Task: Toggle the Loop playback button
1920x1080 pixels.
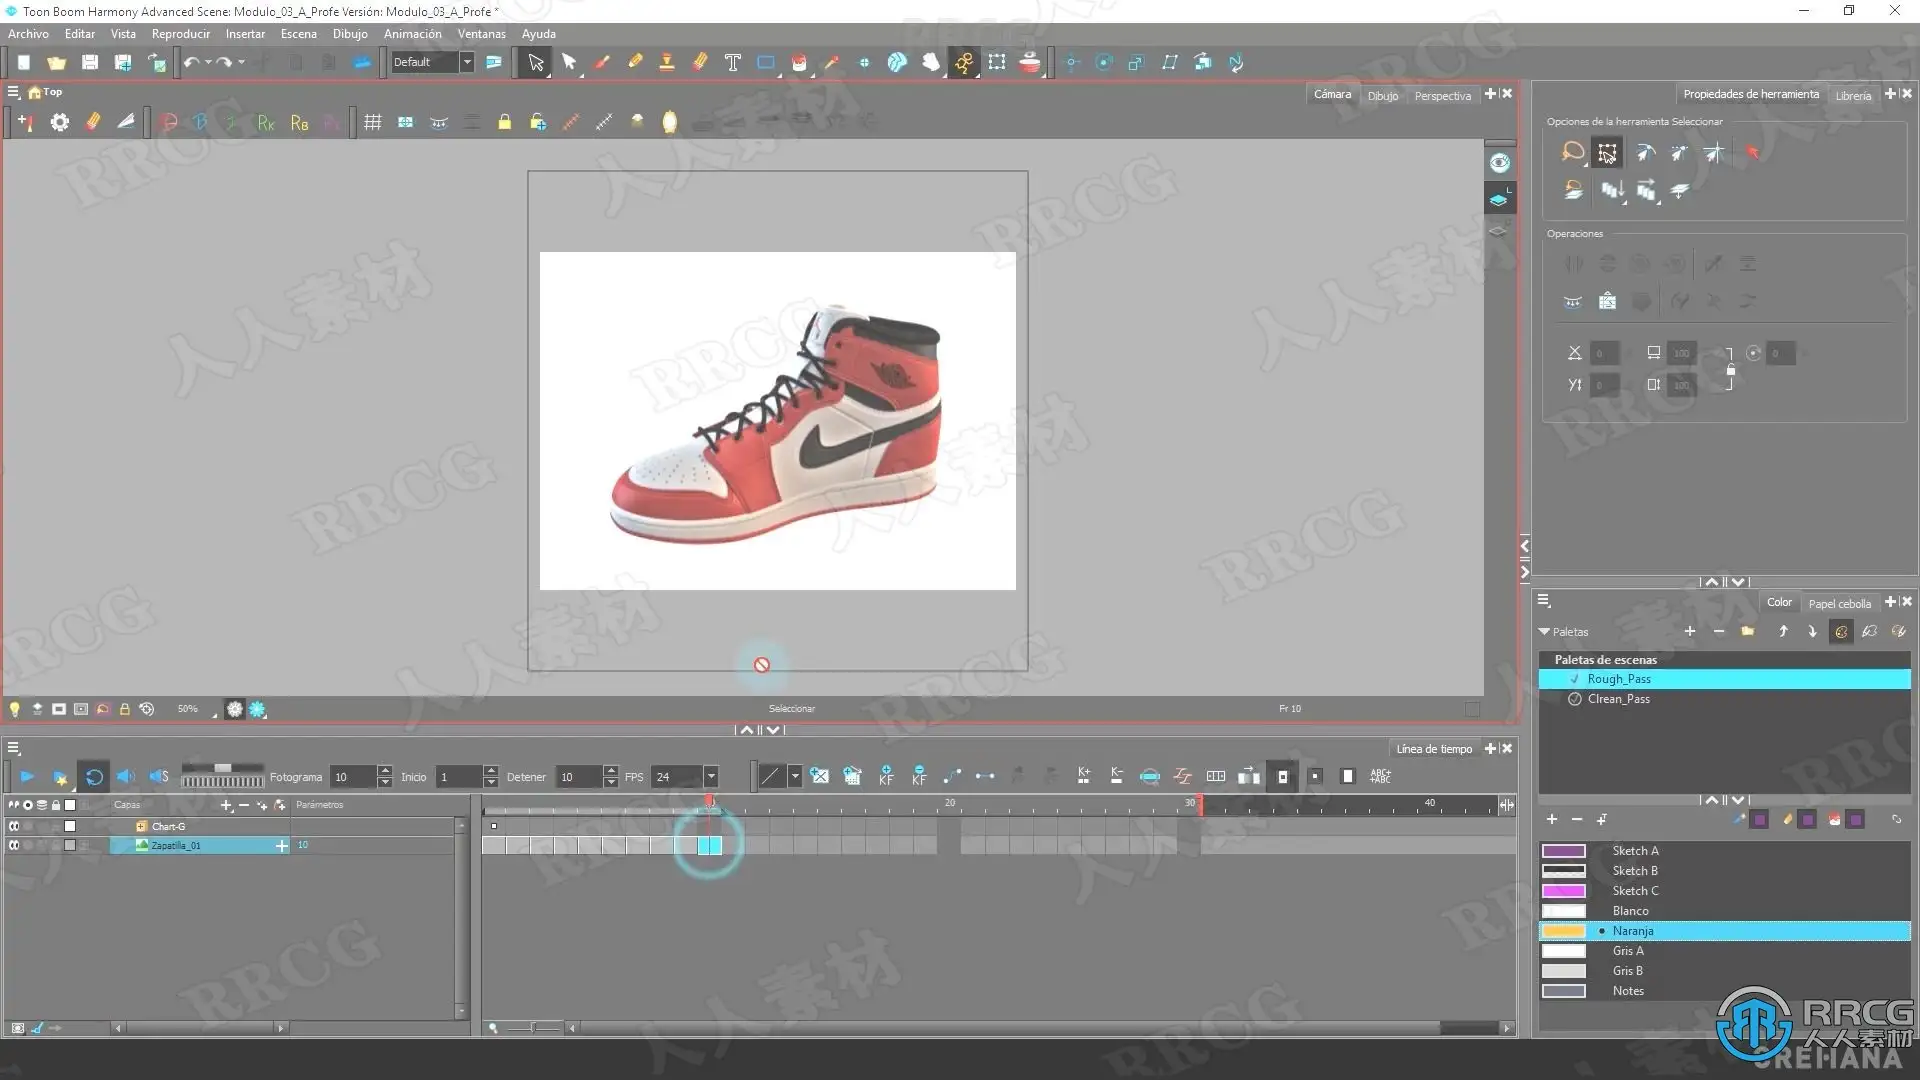Action: [94, 776]
